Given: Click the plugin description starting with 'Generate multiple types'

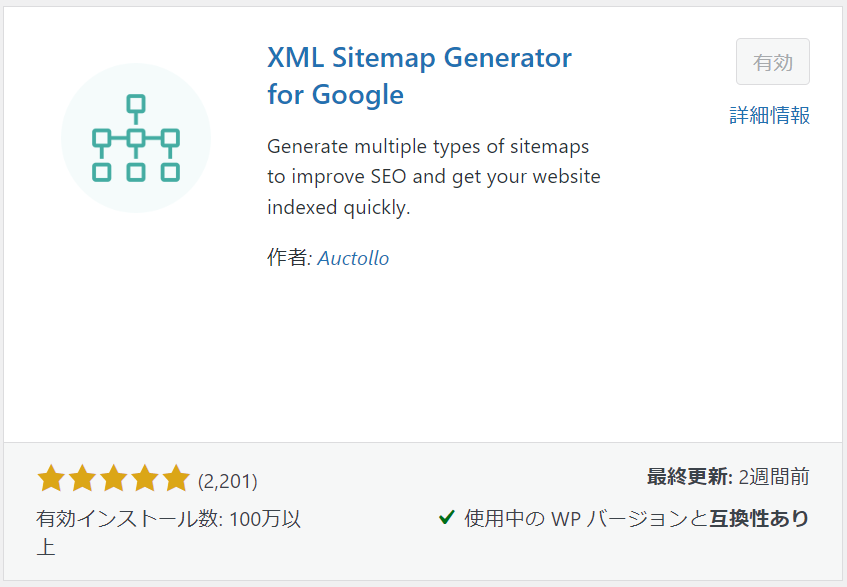Looking at the screenshot, I should [434, 177].
